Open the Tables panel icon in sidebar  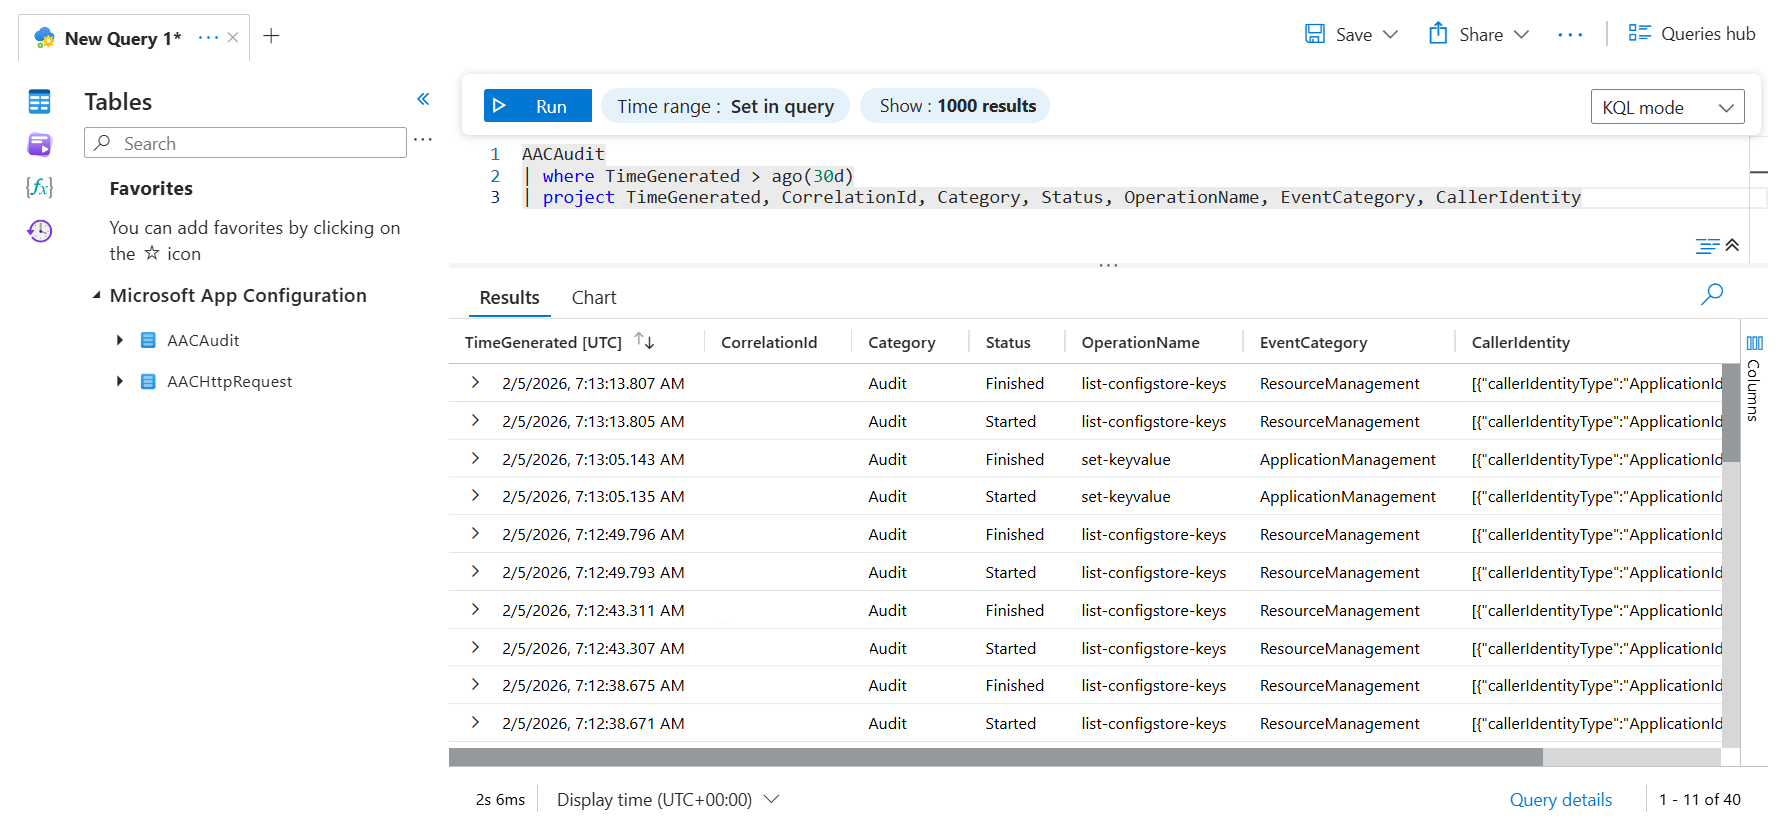39,102
